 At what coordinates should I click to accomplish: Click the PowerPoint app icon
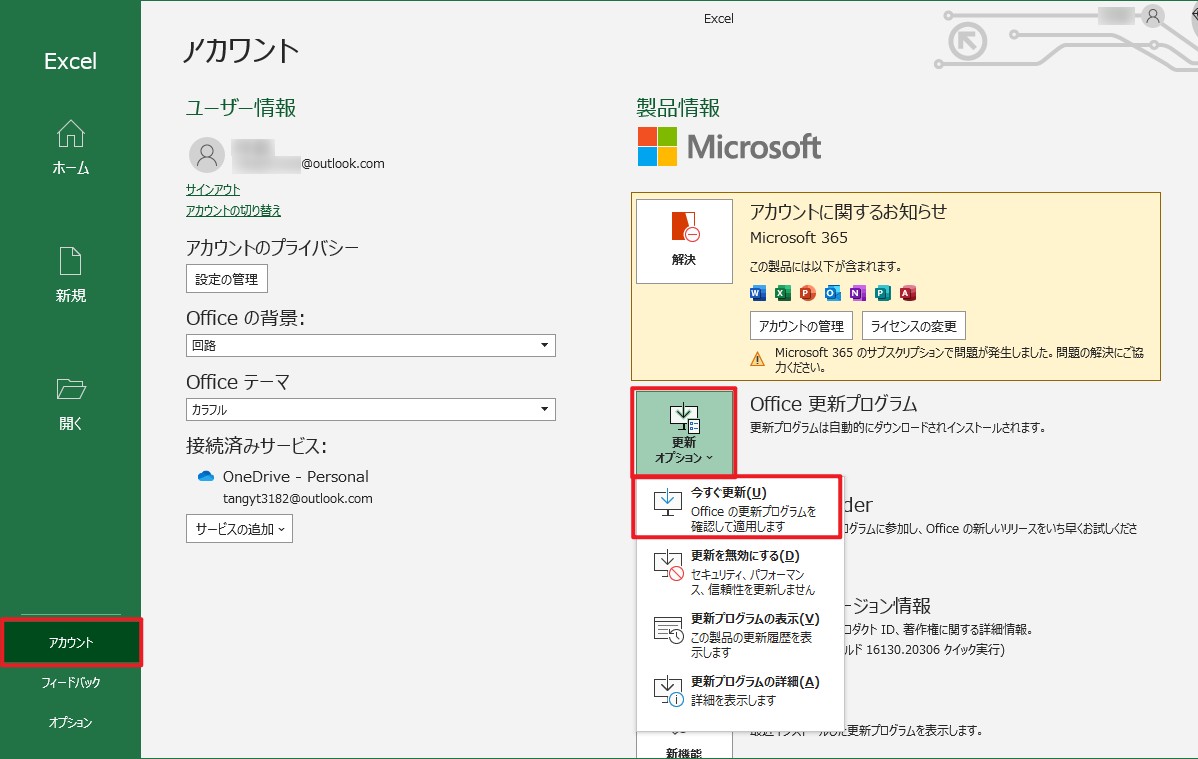pos(808,293)
